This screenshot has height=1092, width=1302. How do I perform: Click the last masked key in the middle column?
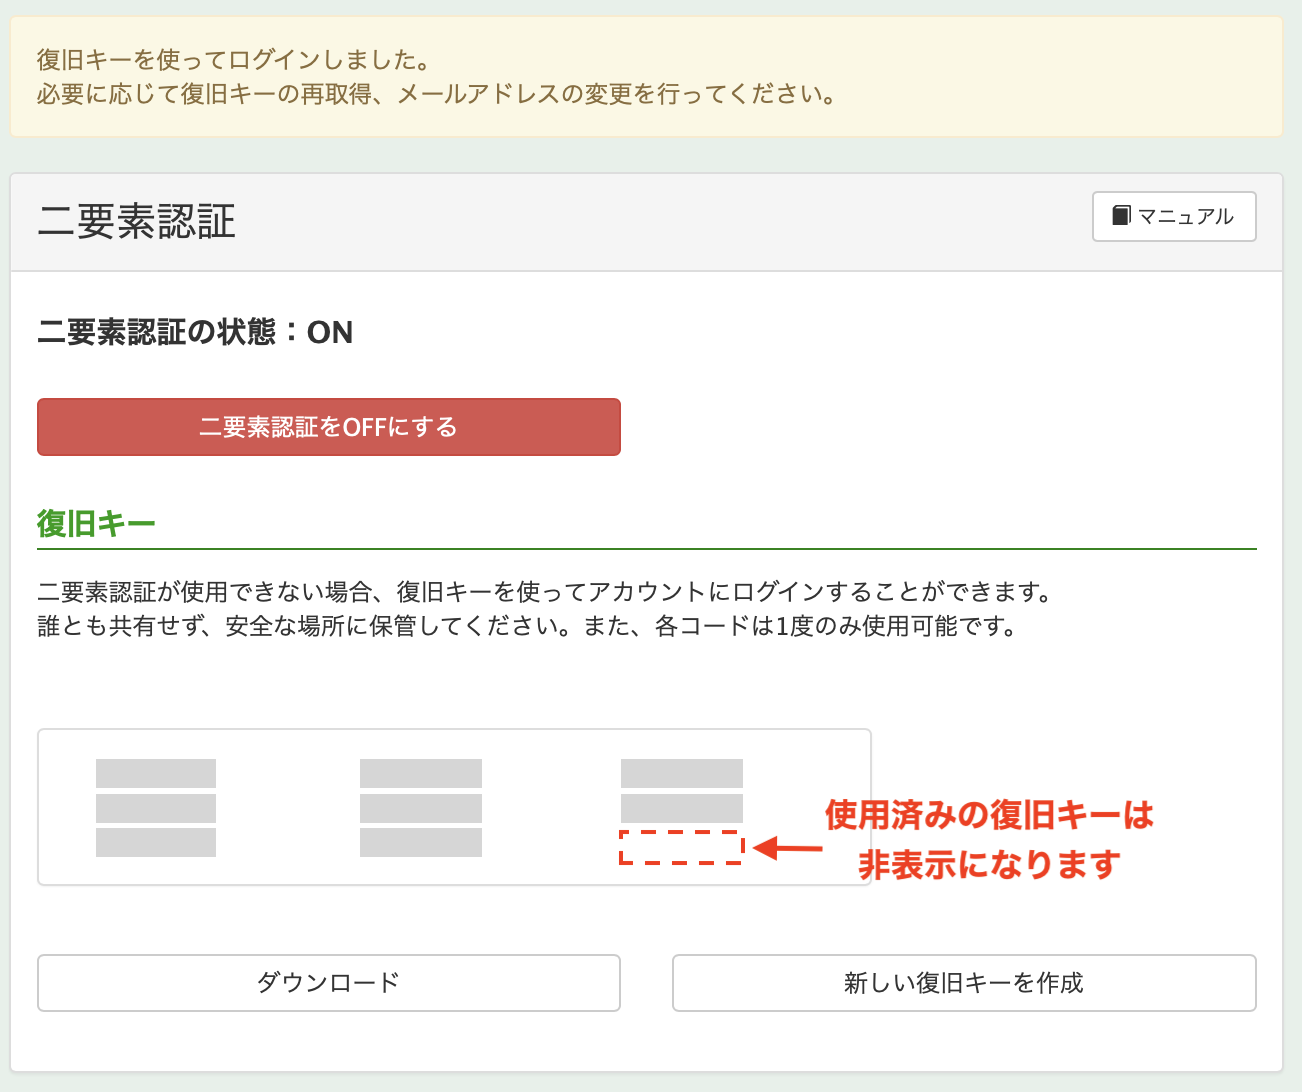tap(419, 843)
